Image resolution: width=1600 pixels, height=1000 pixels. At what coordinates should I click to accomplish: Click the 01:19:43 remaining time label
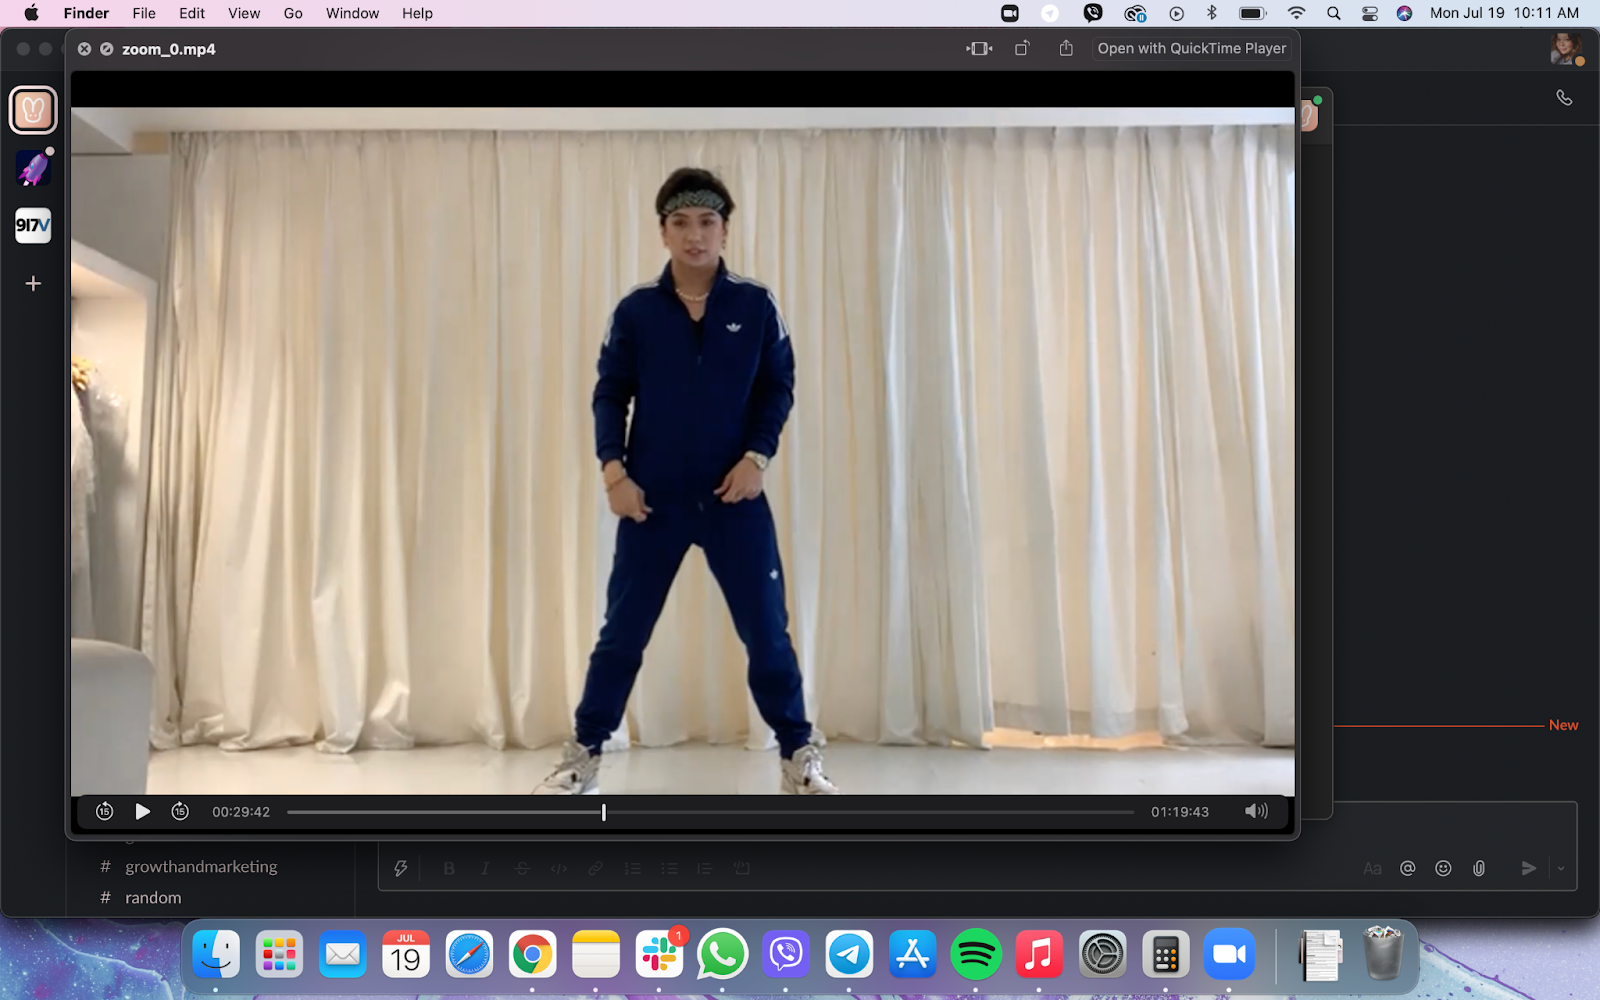coord(1180,812)
